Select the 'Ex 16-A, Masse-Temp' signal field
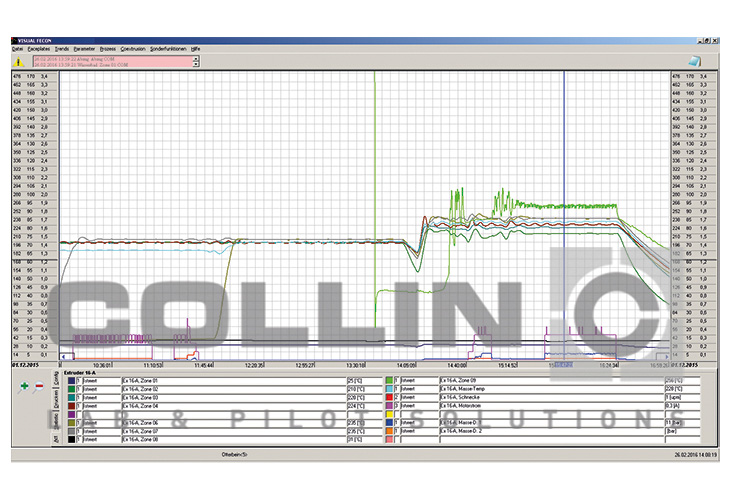Image resolution: width=730 pixels, height=500 pixels. point(551,389)
